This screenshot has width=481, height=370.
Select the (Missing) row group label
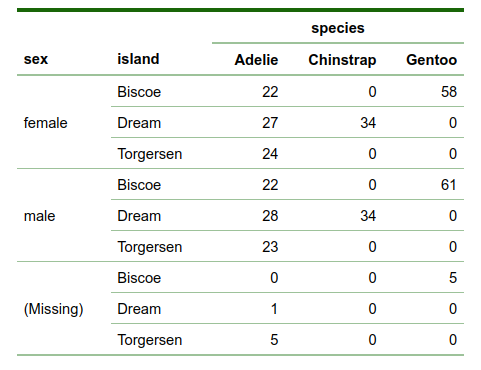(53, 309)
